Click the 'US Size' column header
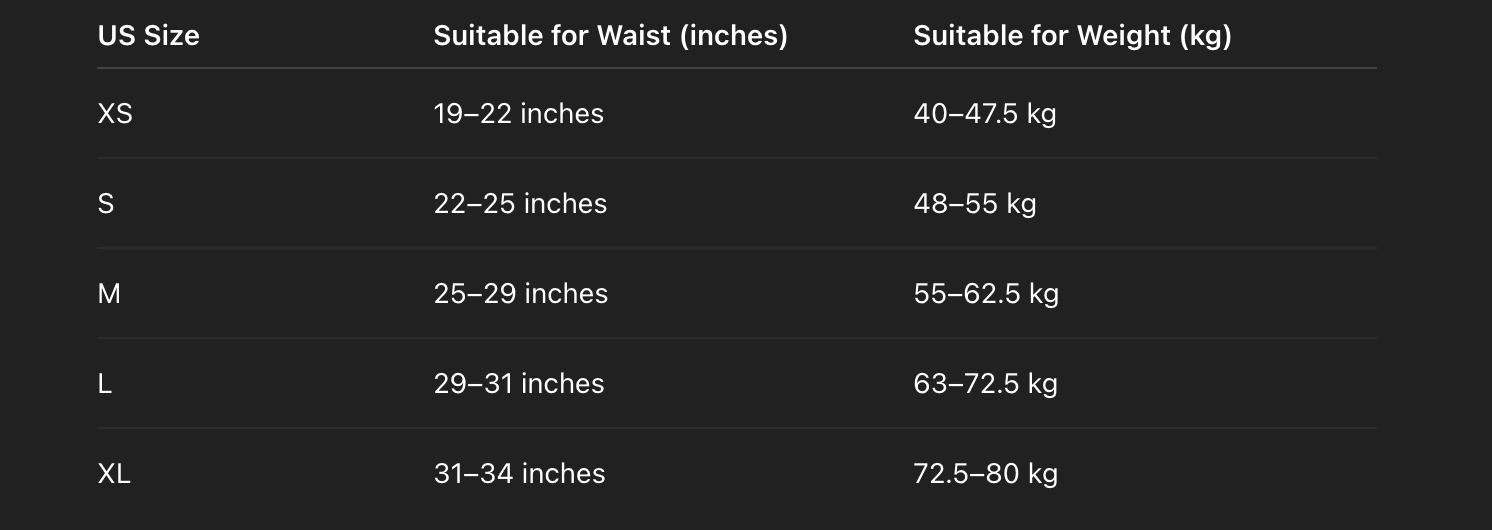The width and height of the screenshot is (1492, 530). tap(148, 36)
